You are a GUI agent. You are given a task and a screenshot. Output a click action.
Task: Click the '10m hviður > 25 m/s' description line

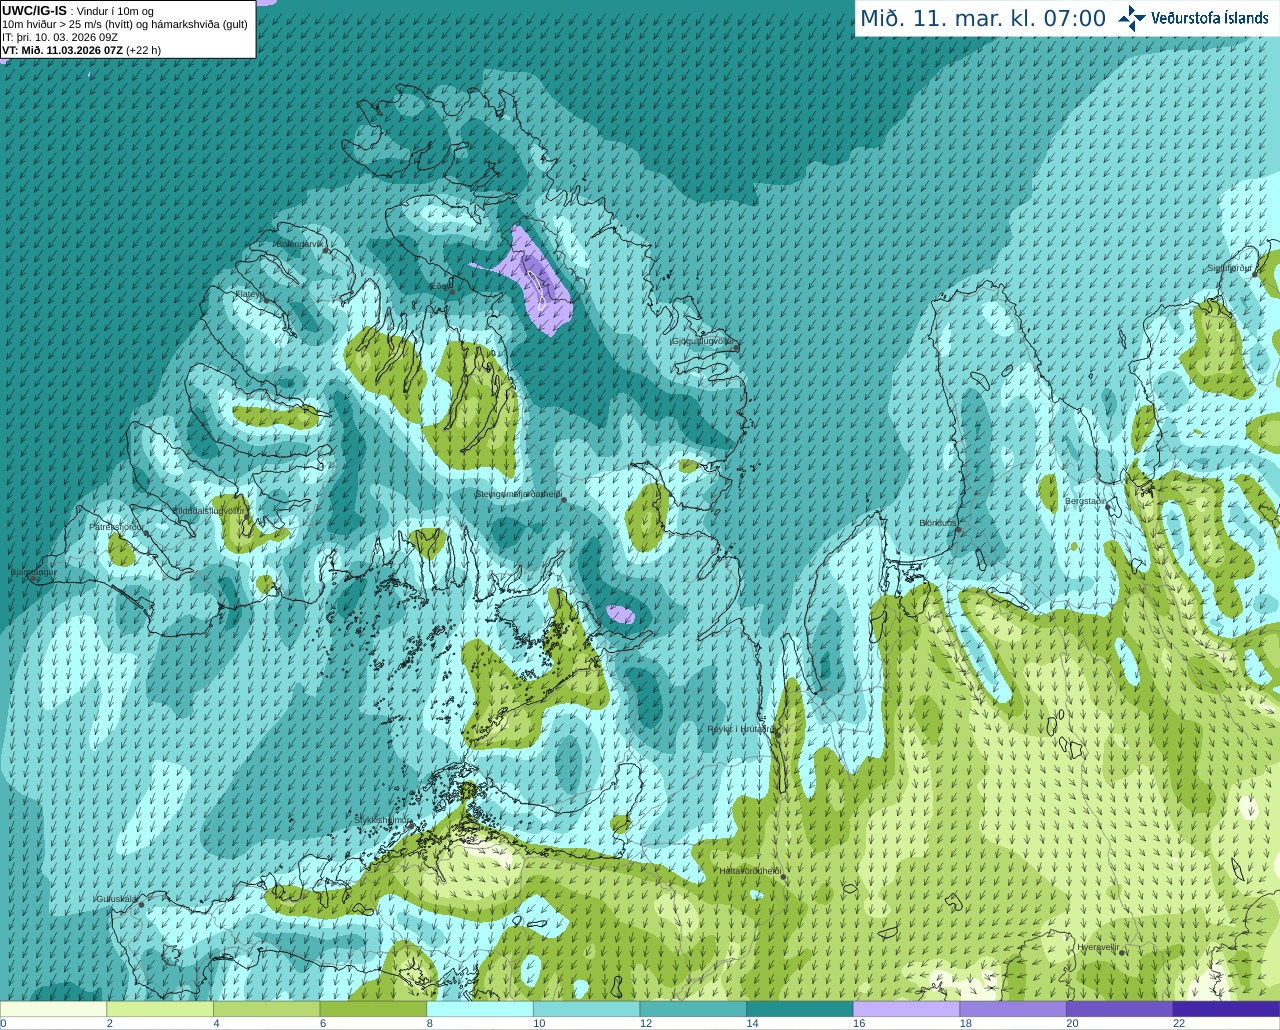pos(125,24)
